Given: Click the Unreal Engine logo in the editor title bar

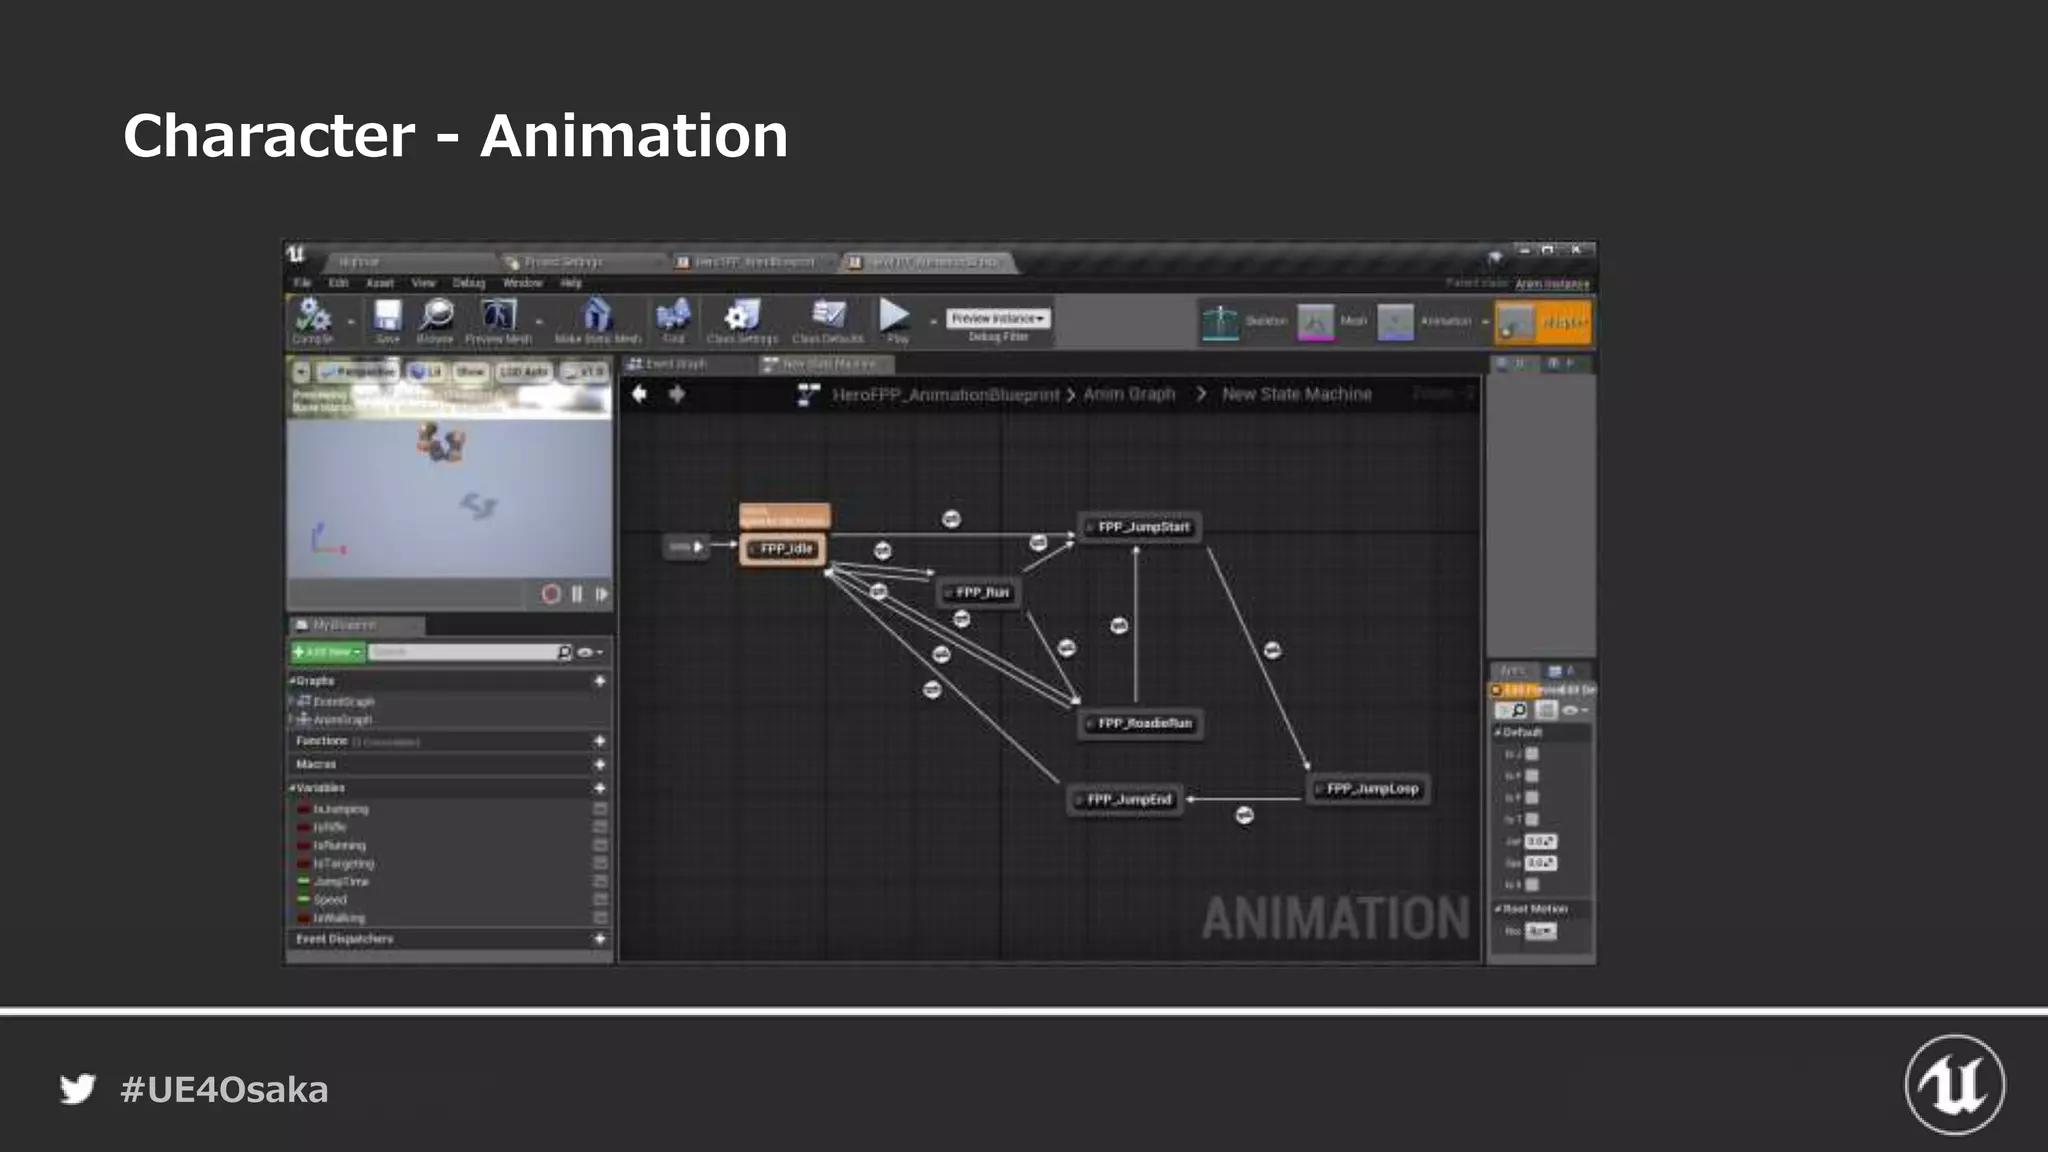Looking at the screenshot, I should 297,254.
